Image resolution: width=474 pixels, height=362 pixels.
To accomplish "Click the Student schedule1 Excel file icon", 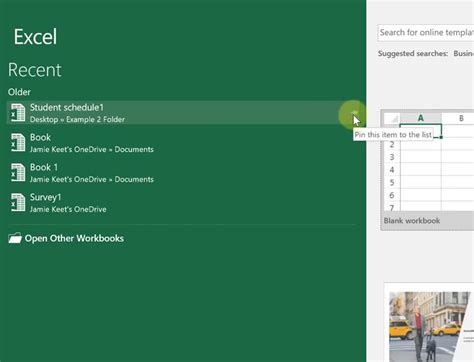I will click(x=18, y=113).
